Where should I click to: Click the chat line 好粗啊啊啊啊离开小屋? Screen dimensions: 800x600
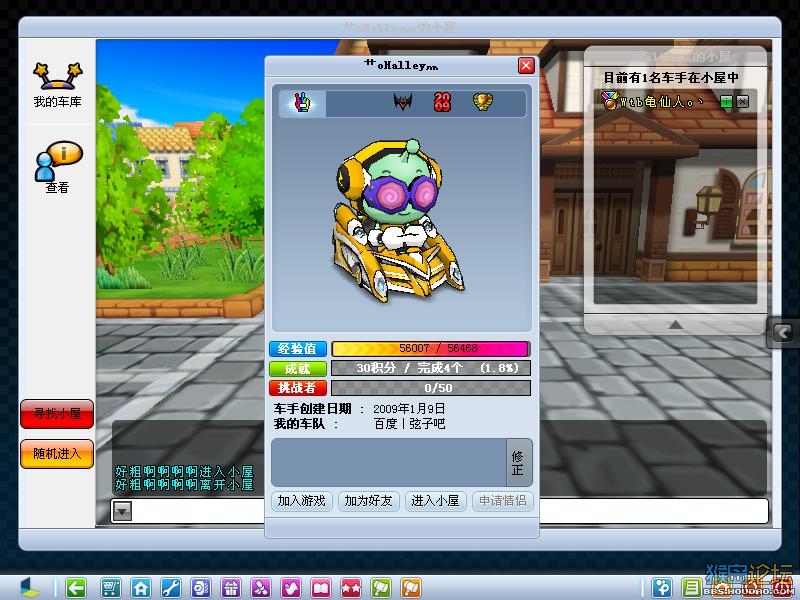[x=184, y=484]
